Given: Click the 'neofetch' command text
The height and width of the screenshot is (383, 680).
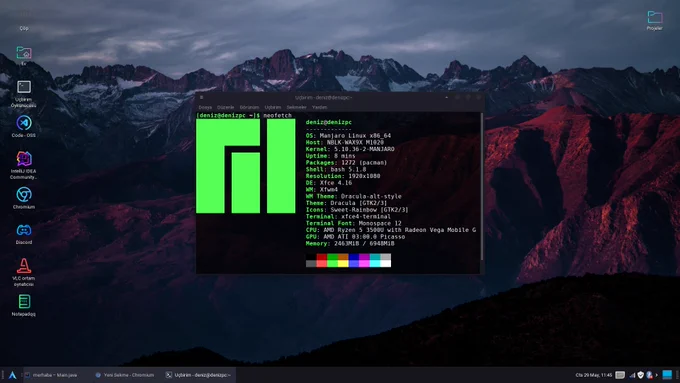Looking at the screenshot, I should point(278,115).
